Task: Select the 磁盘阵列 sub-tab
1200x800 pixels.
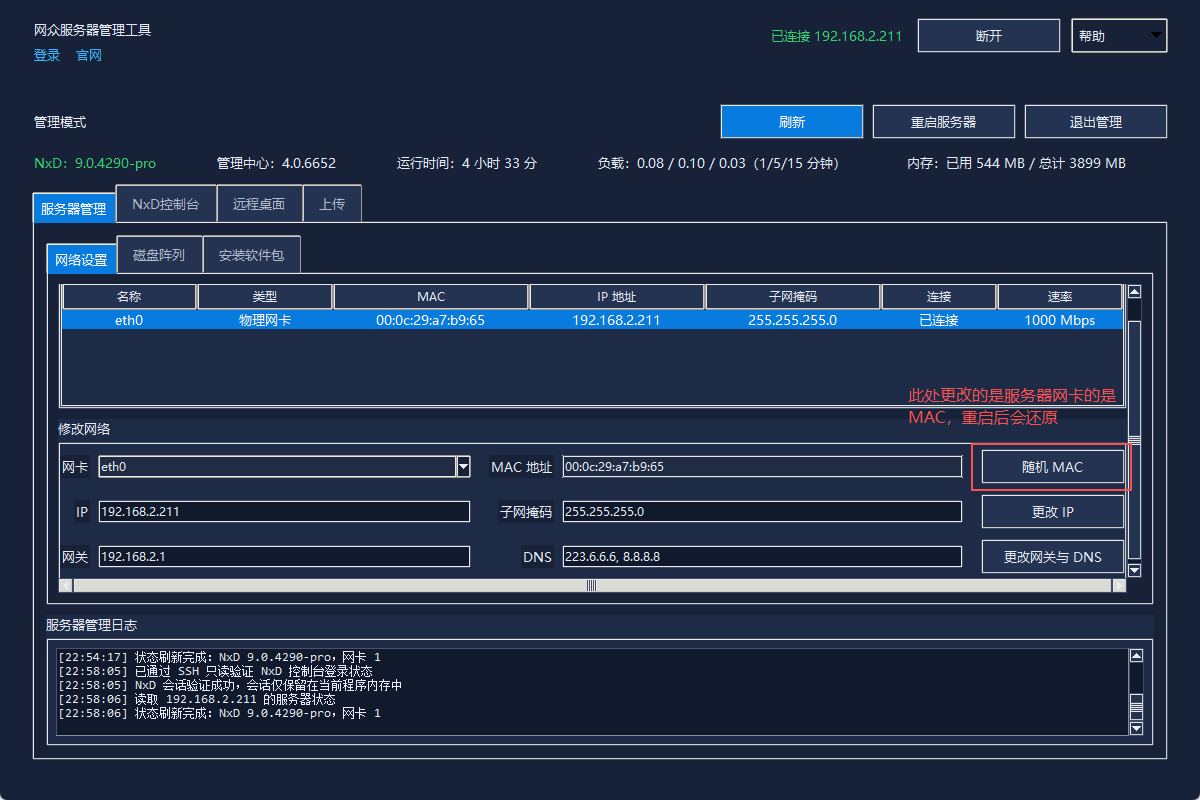Action: [159, 254]
